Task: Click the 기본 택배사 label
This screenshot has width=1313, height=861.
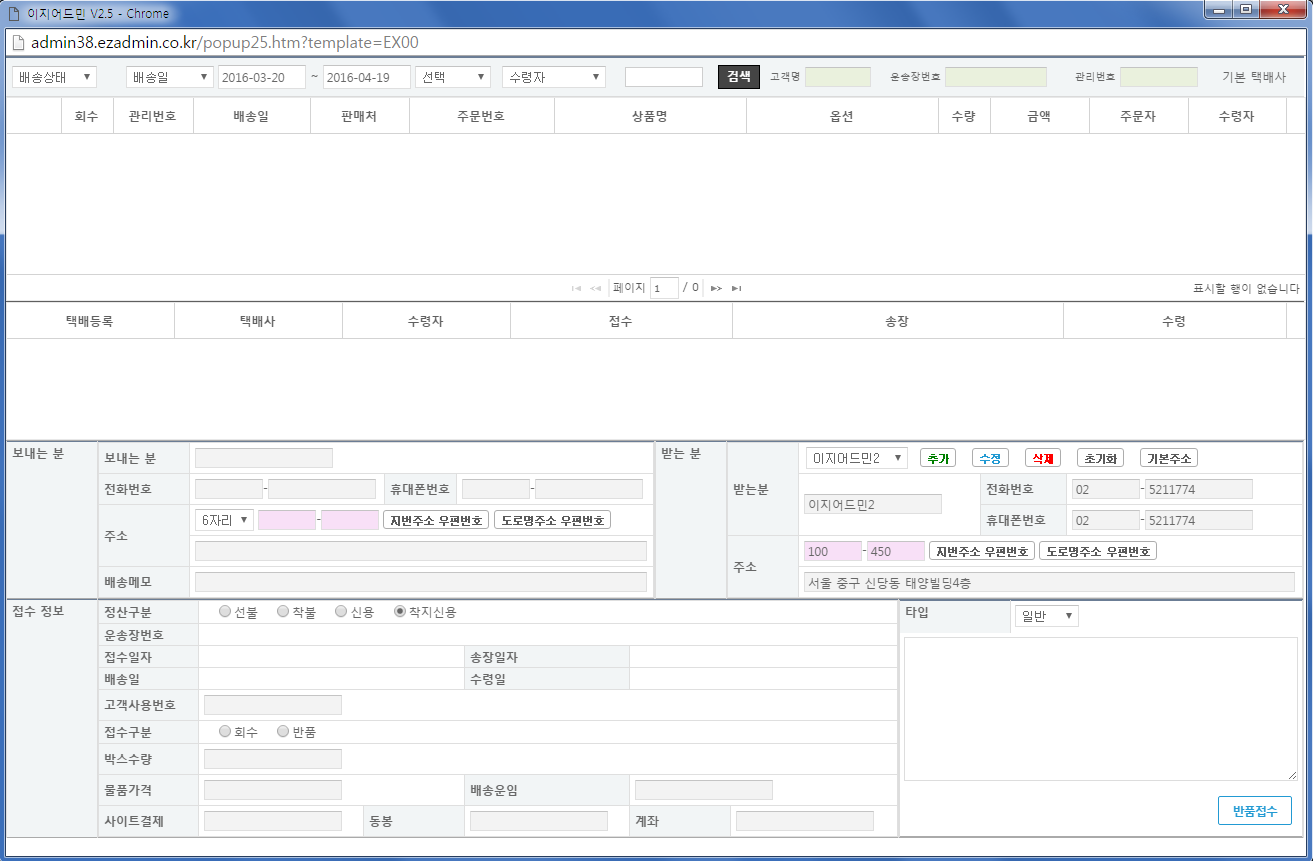Action: coord(1254,77)
